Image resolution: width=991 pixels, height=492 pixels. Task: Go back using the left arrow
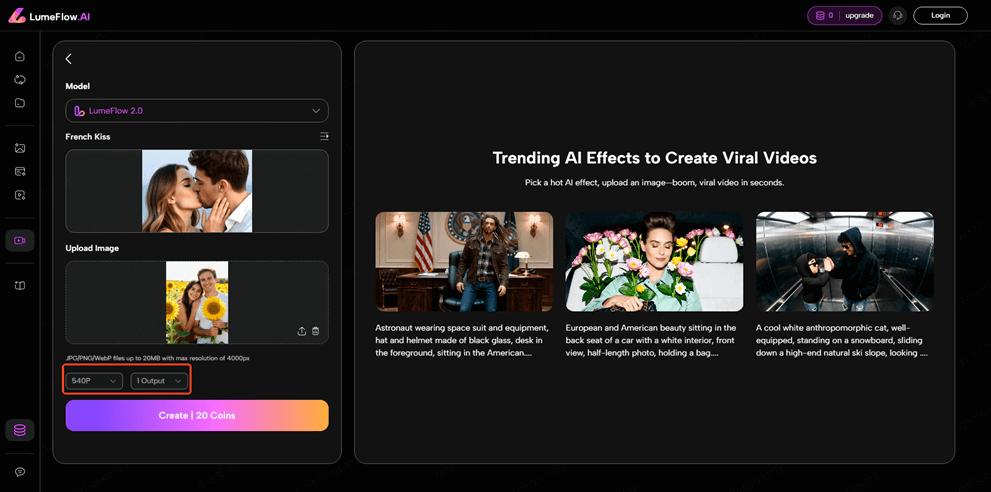click(x=69, y=59)
